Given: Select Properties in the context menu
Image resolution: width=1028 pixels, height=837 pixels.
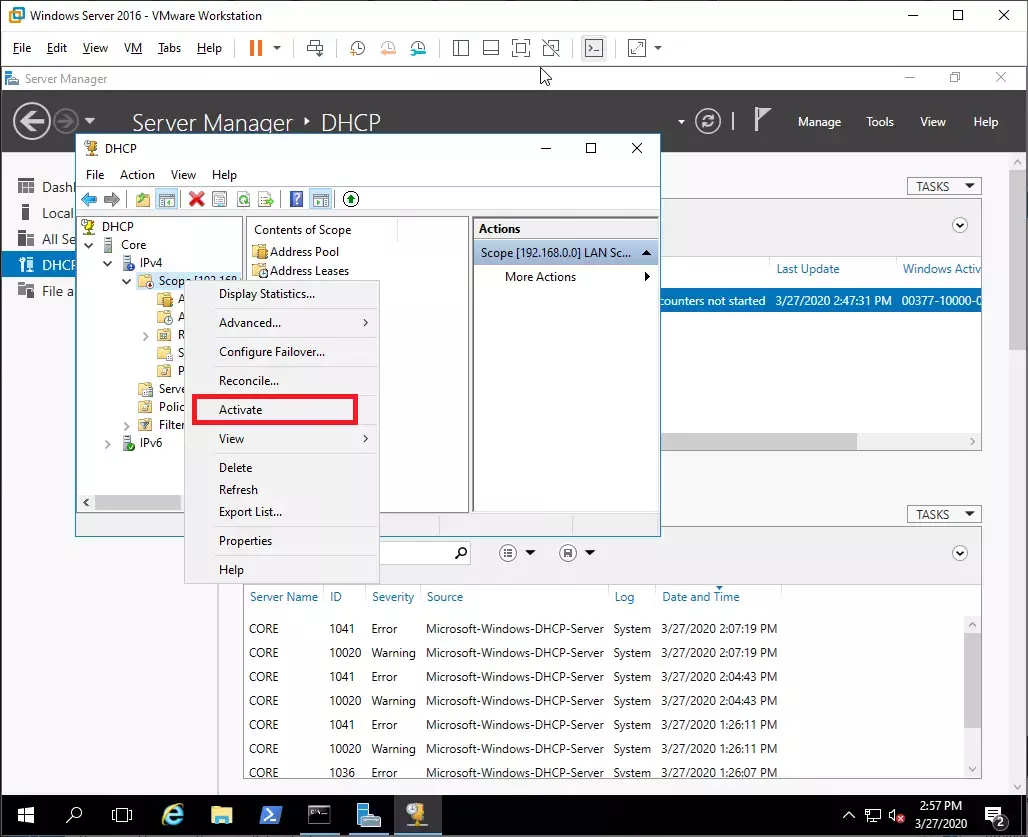Looking at the screenshot, I should tap(245, 541).
